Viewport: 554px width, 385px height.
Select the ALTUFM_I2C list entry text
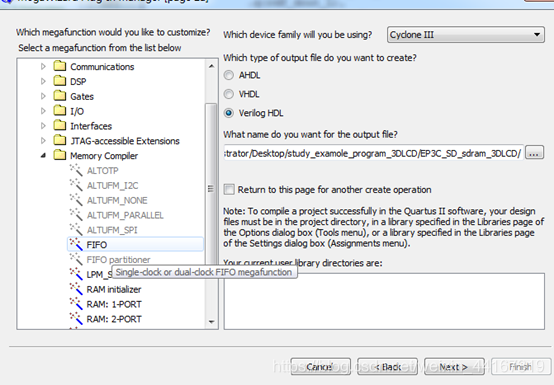pyautogui.click(x=112, y=185)
